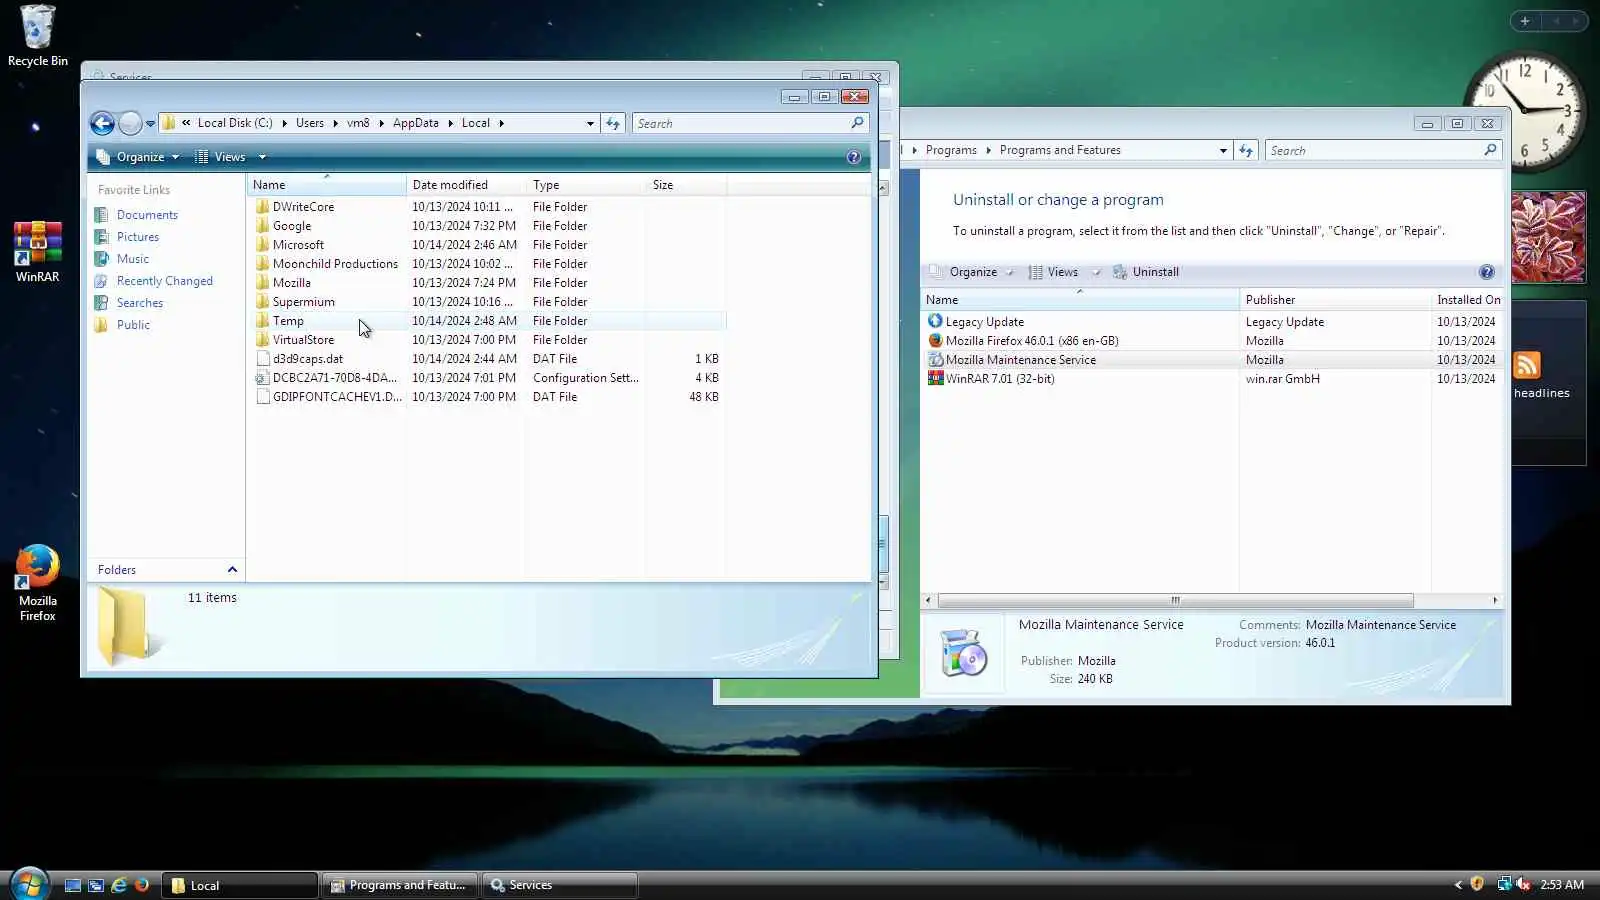Open help in Programs and Features window
Viewport: 1600px width, 900px height.
(x=1486, y=272)
